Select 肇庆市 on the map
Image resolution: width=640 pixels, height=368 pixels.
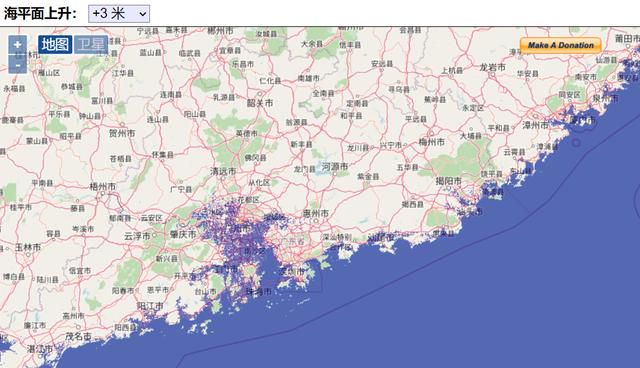[183, 235]
